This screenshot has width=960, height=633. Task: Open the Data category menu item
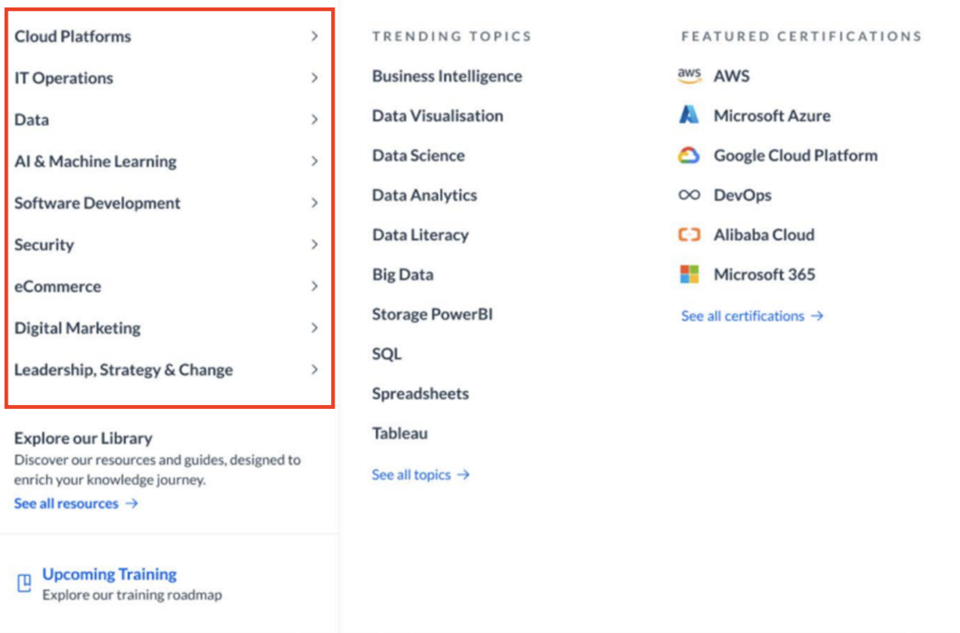(x=167, y=119)
